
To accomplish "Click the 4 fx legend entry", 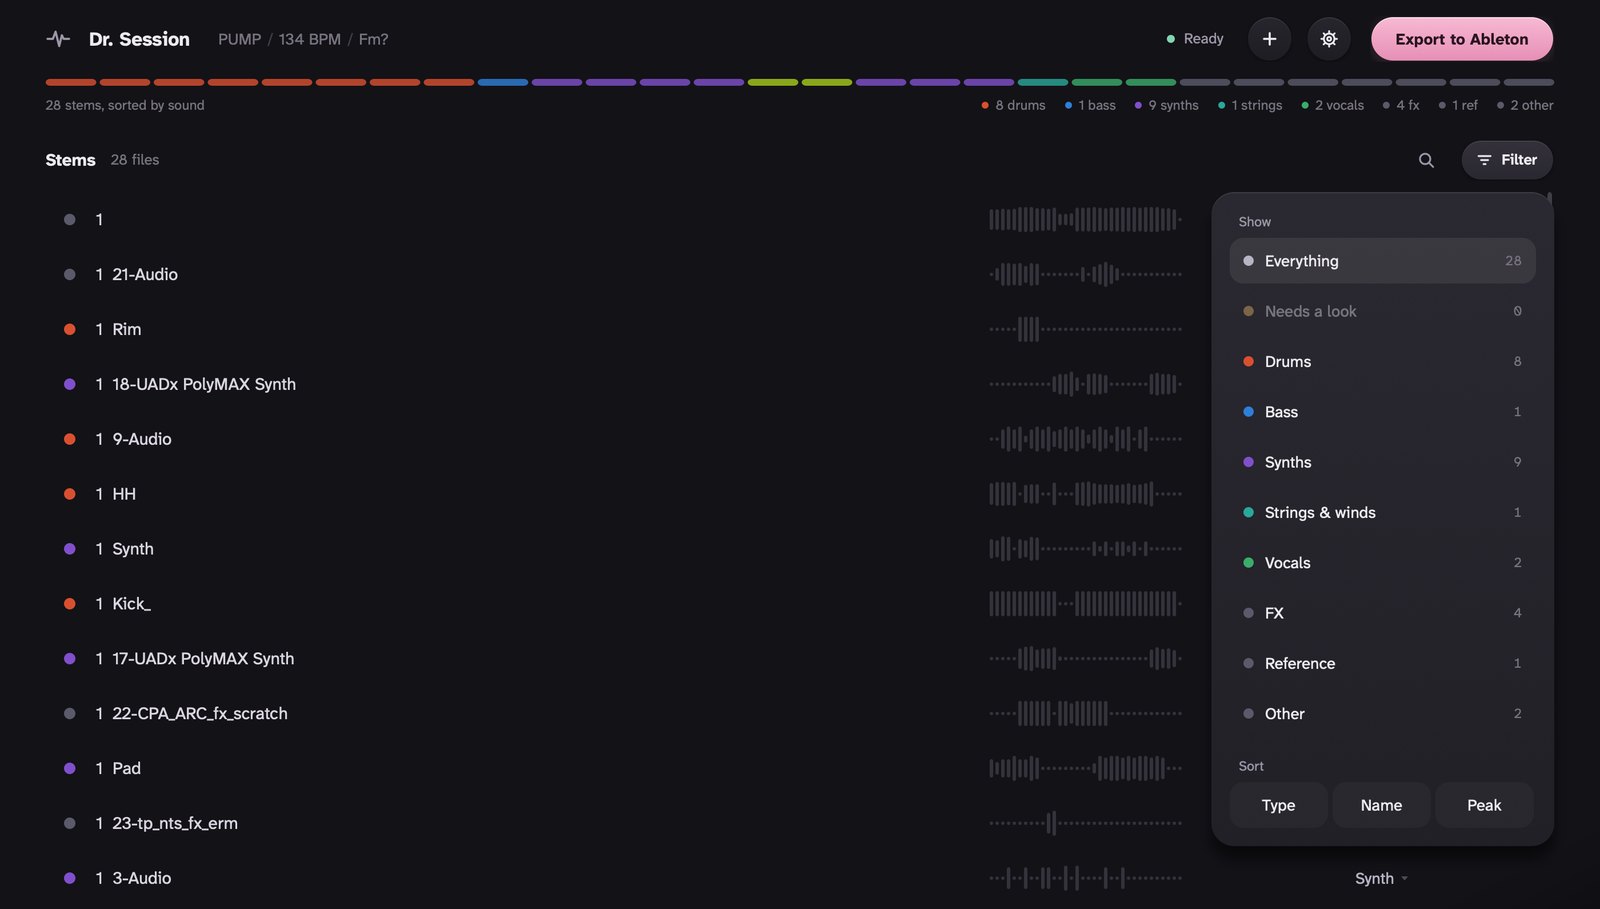I will point(1401,105).
